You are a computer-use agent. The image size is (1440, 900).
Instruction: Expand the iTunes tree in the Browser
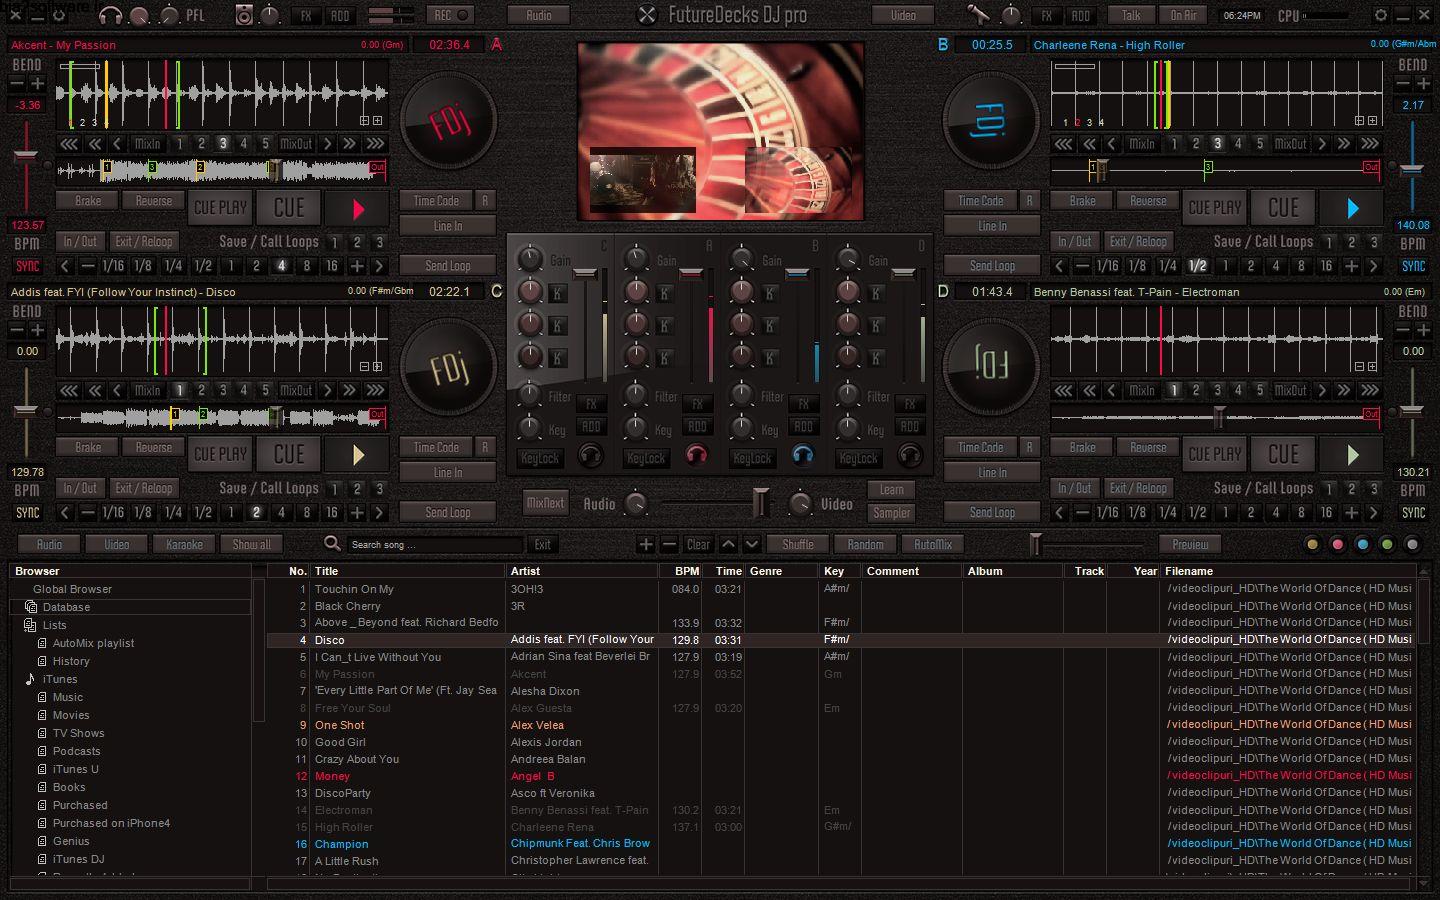pos(31,679)
